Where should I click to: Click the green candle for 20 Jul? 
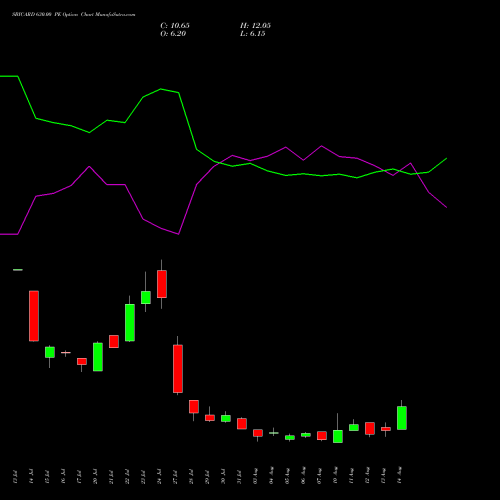(98, 357)
